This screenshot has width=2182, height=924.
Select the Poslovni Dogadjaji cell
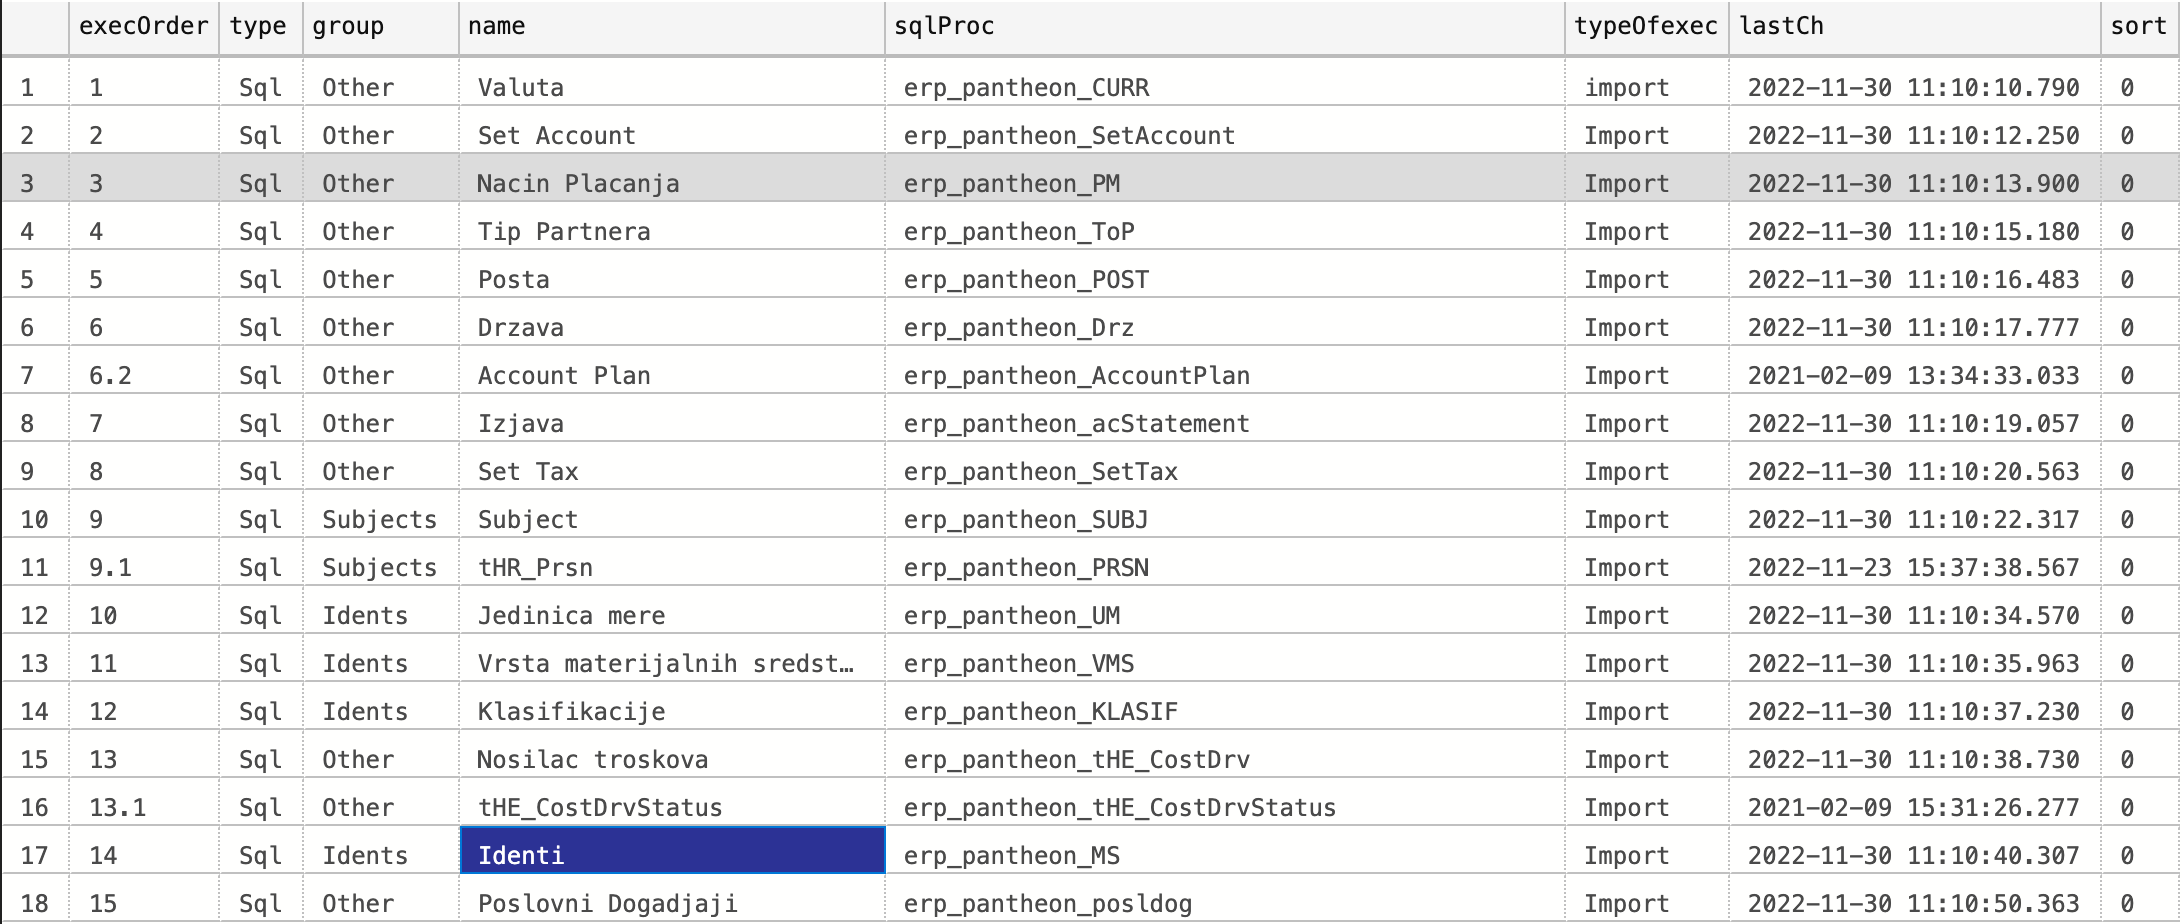[671, 904]
